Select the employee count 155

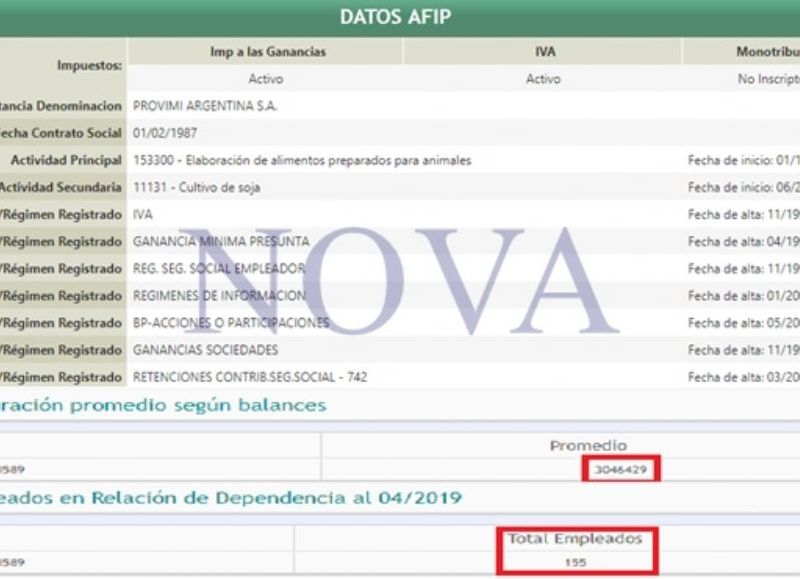(576, 562)
